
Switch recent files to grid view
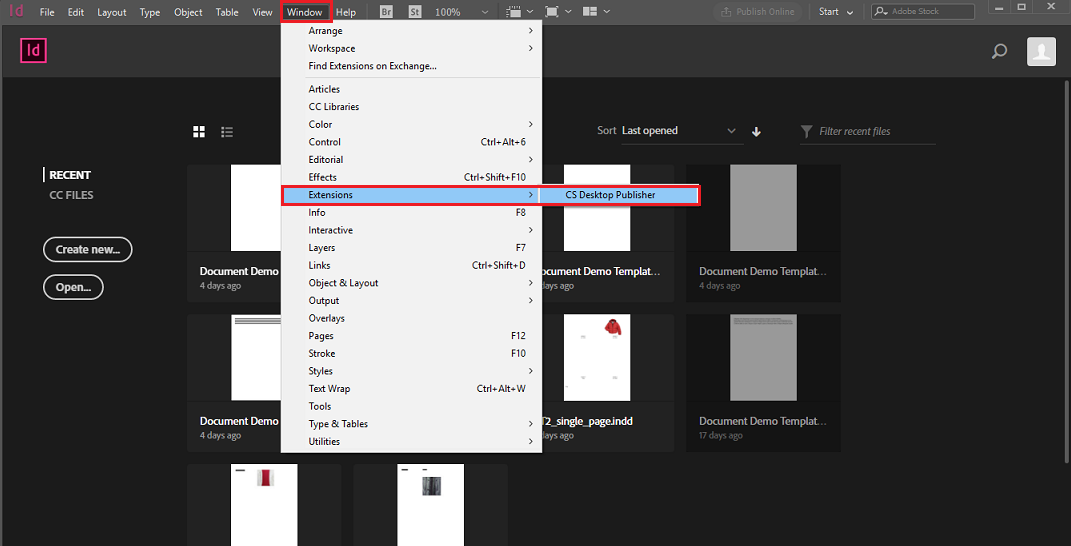[199, 132]
